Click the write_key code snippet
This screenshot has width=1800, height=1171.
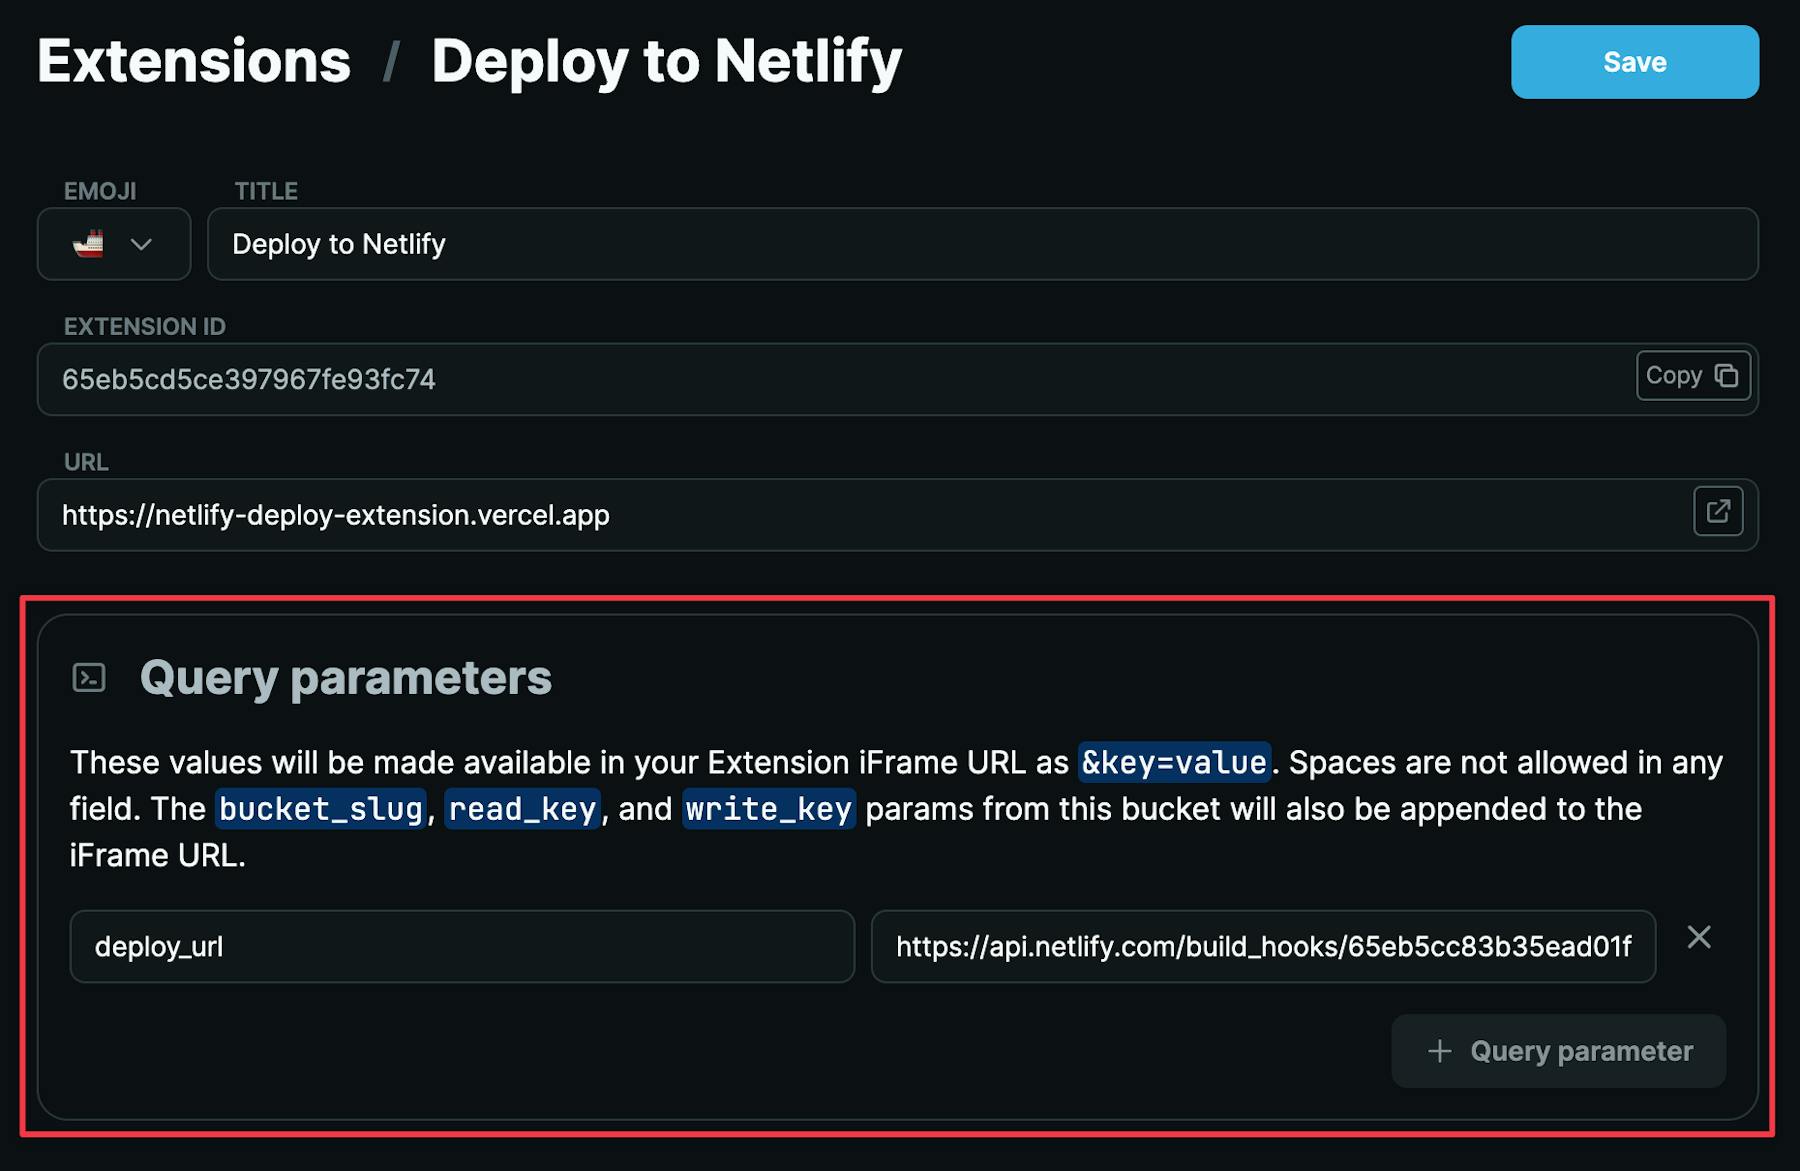point(768,808)
